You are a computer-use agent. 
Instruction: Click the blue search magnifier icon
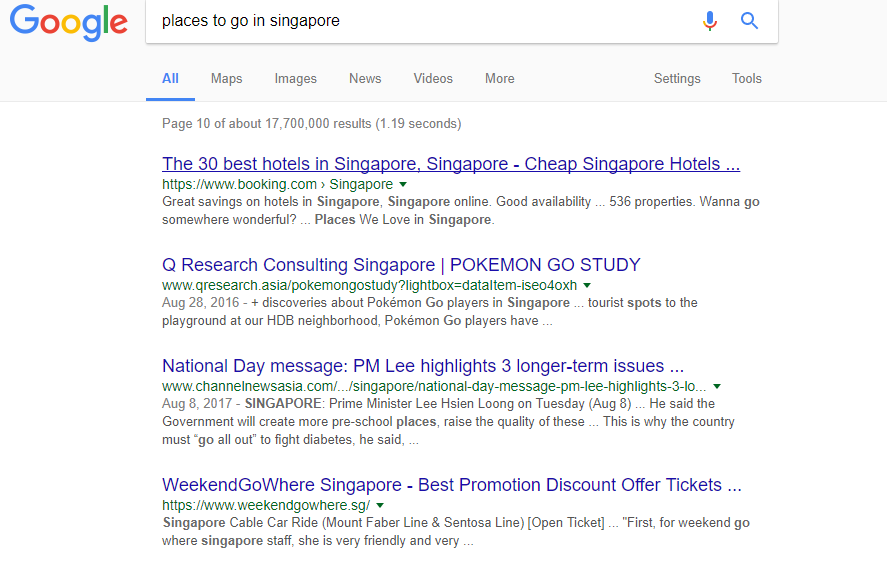(x=750, y=21)
